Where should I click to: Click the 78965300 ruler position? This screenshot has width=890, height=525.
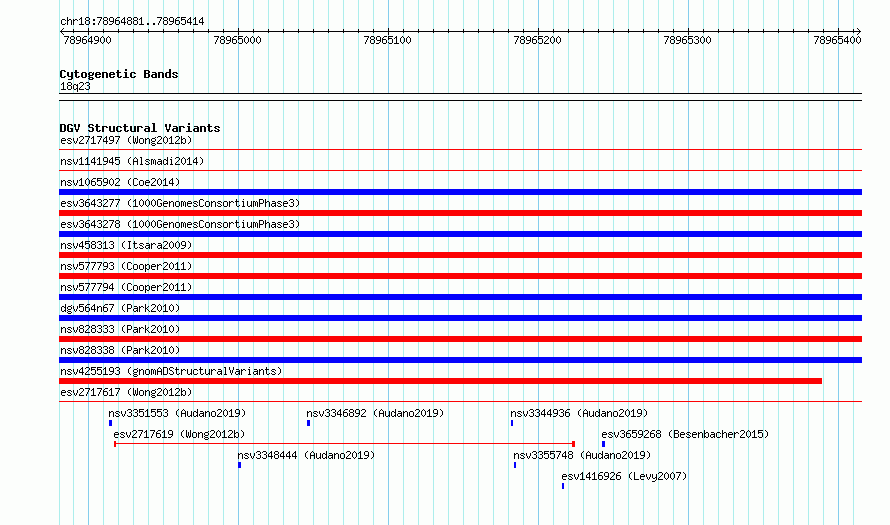click(x=687, y=40)
